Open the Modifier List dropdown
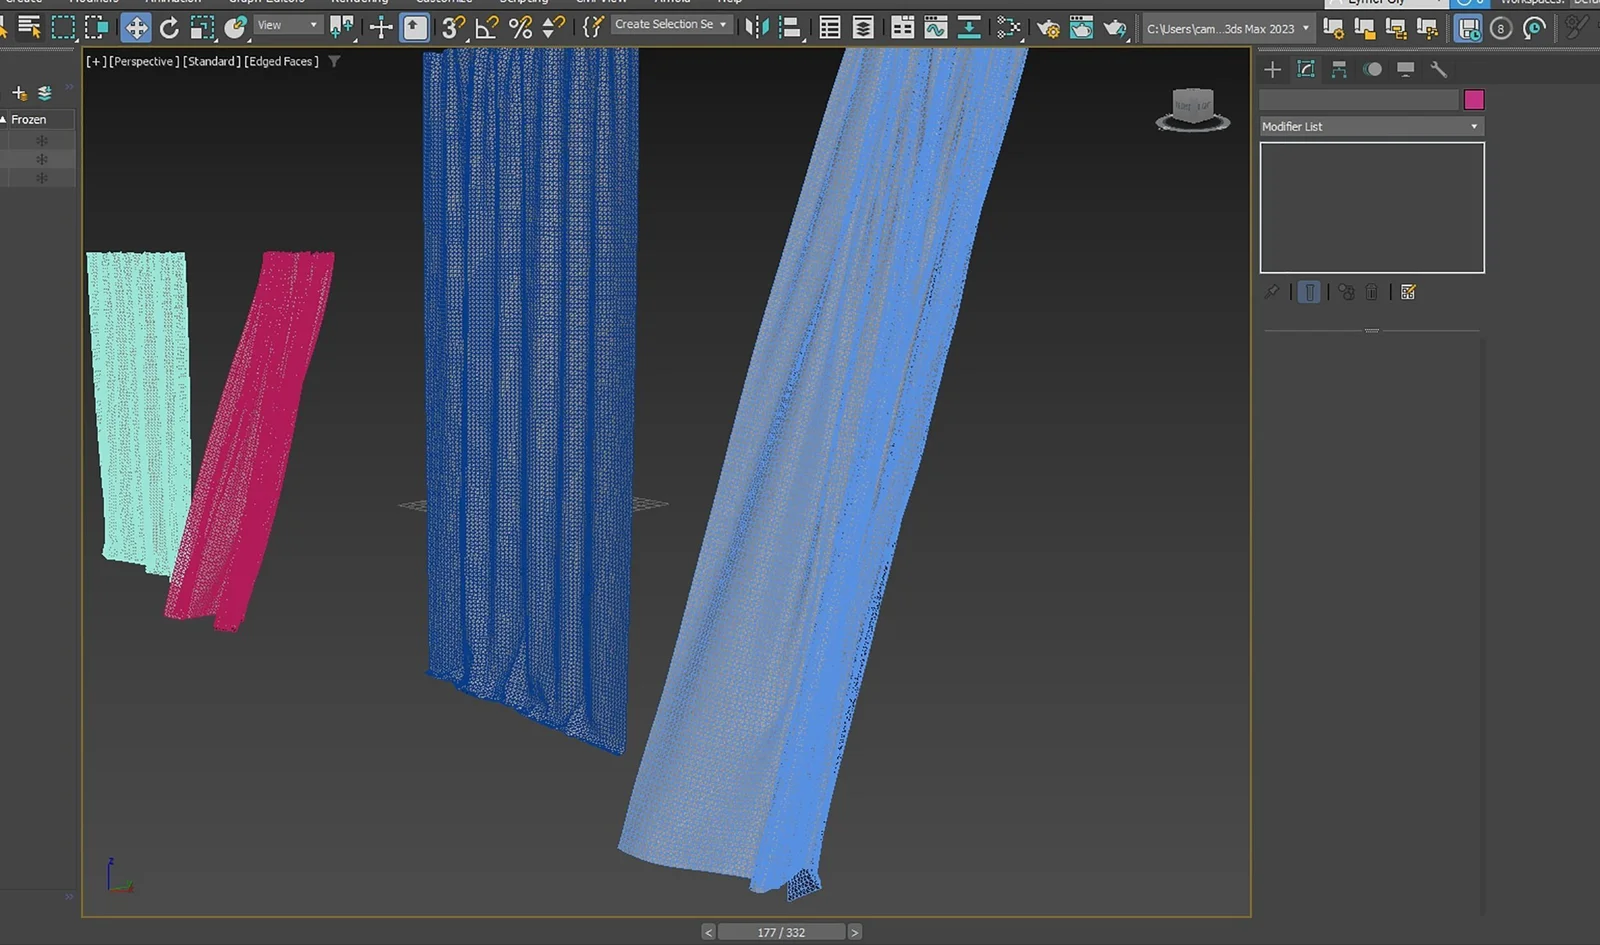The image size is (1600, 945). 1371,126
